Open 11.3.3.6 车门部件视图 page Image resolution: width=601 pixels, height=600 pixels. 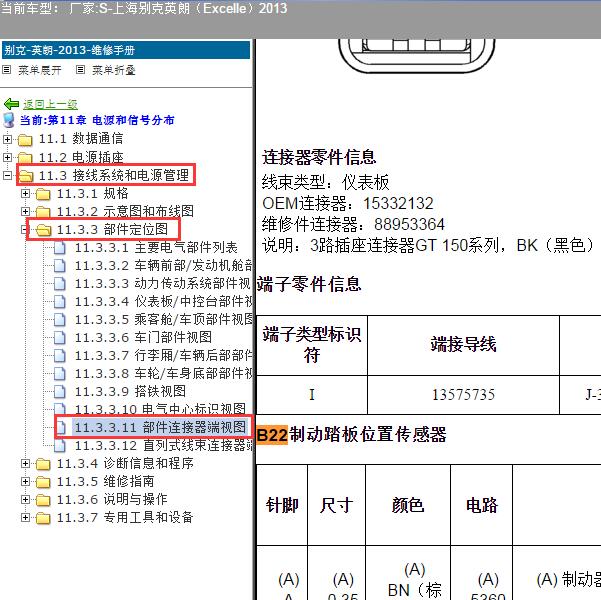point(143,338)
